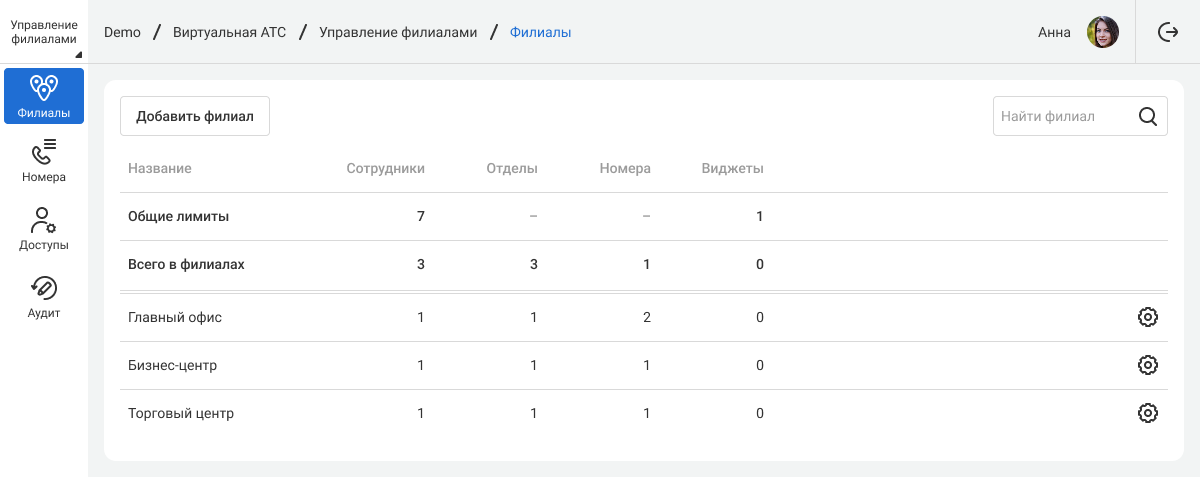This screenshot has height=477, width=1200.
Task: Click Anna's profile avatar
Action: (x=1103, y=32)
